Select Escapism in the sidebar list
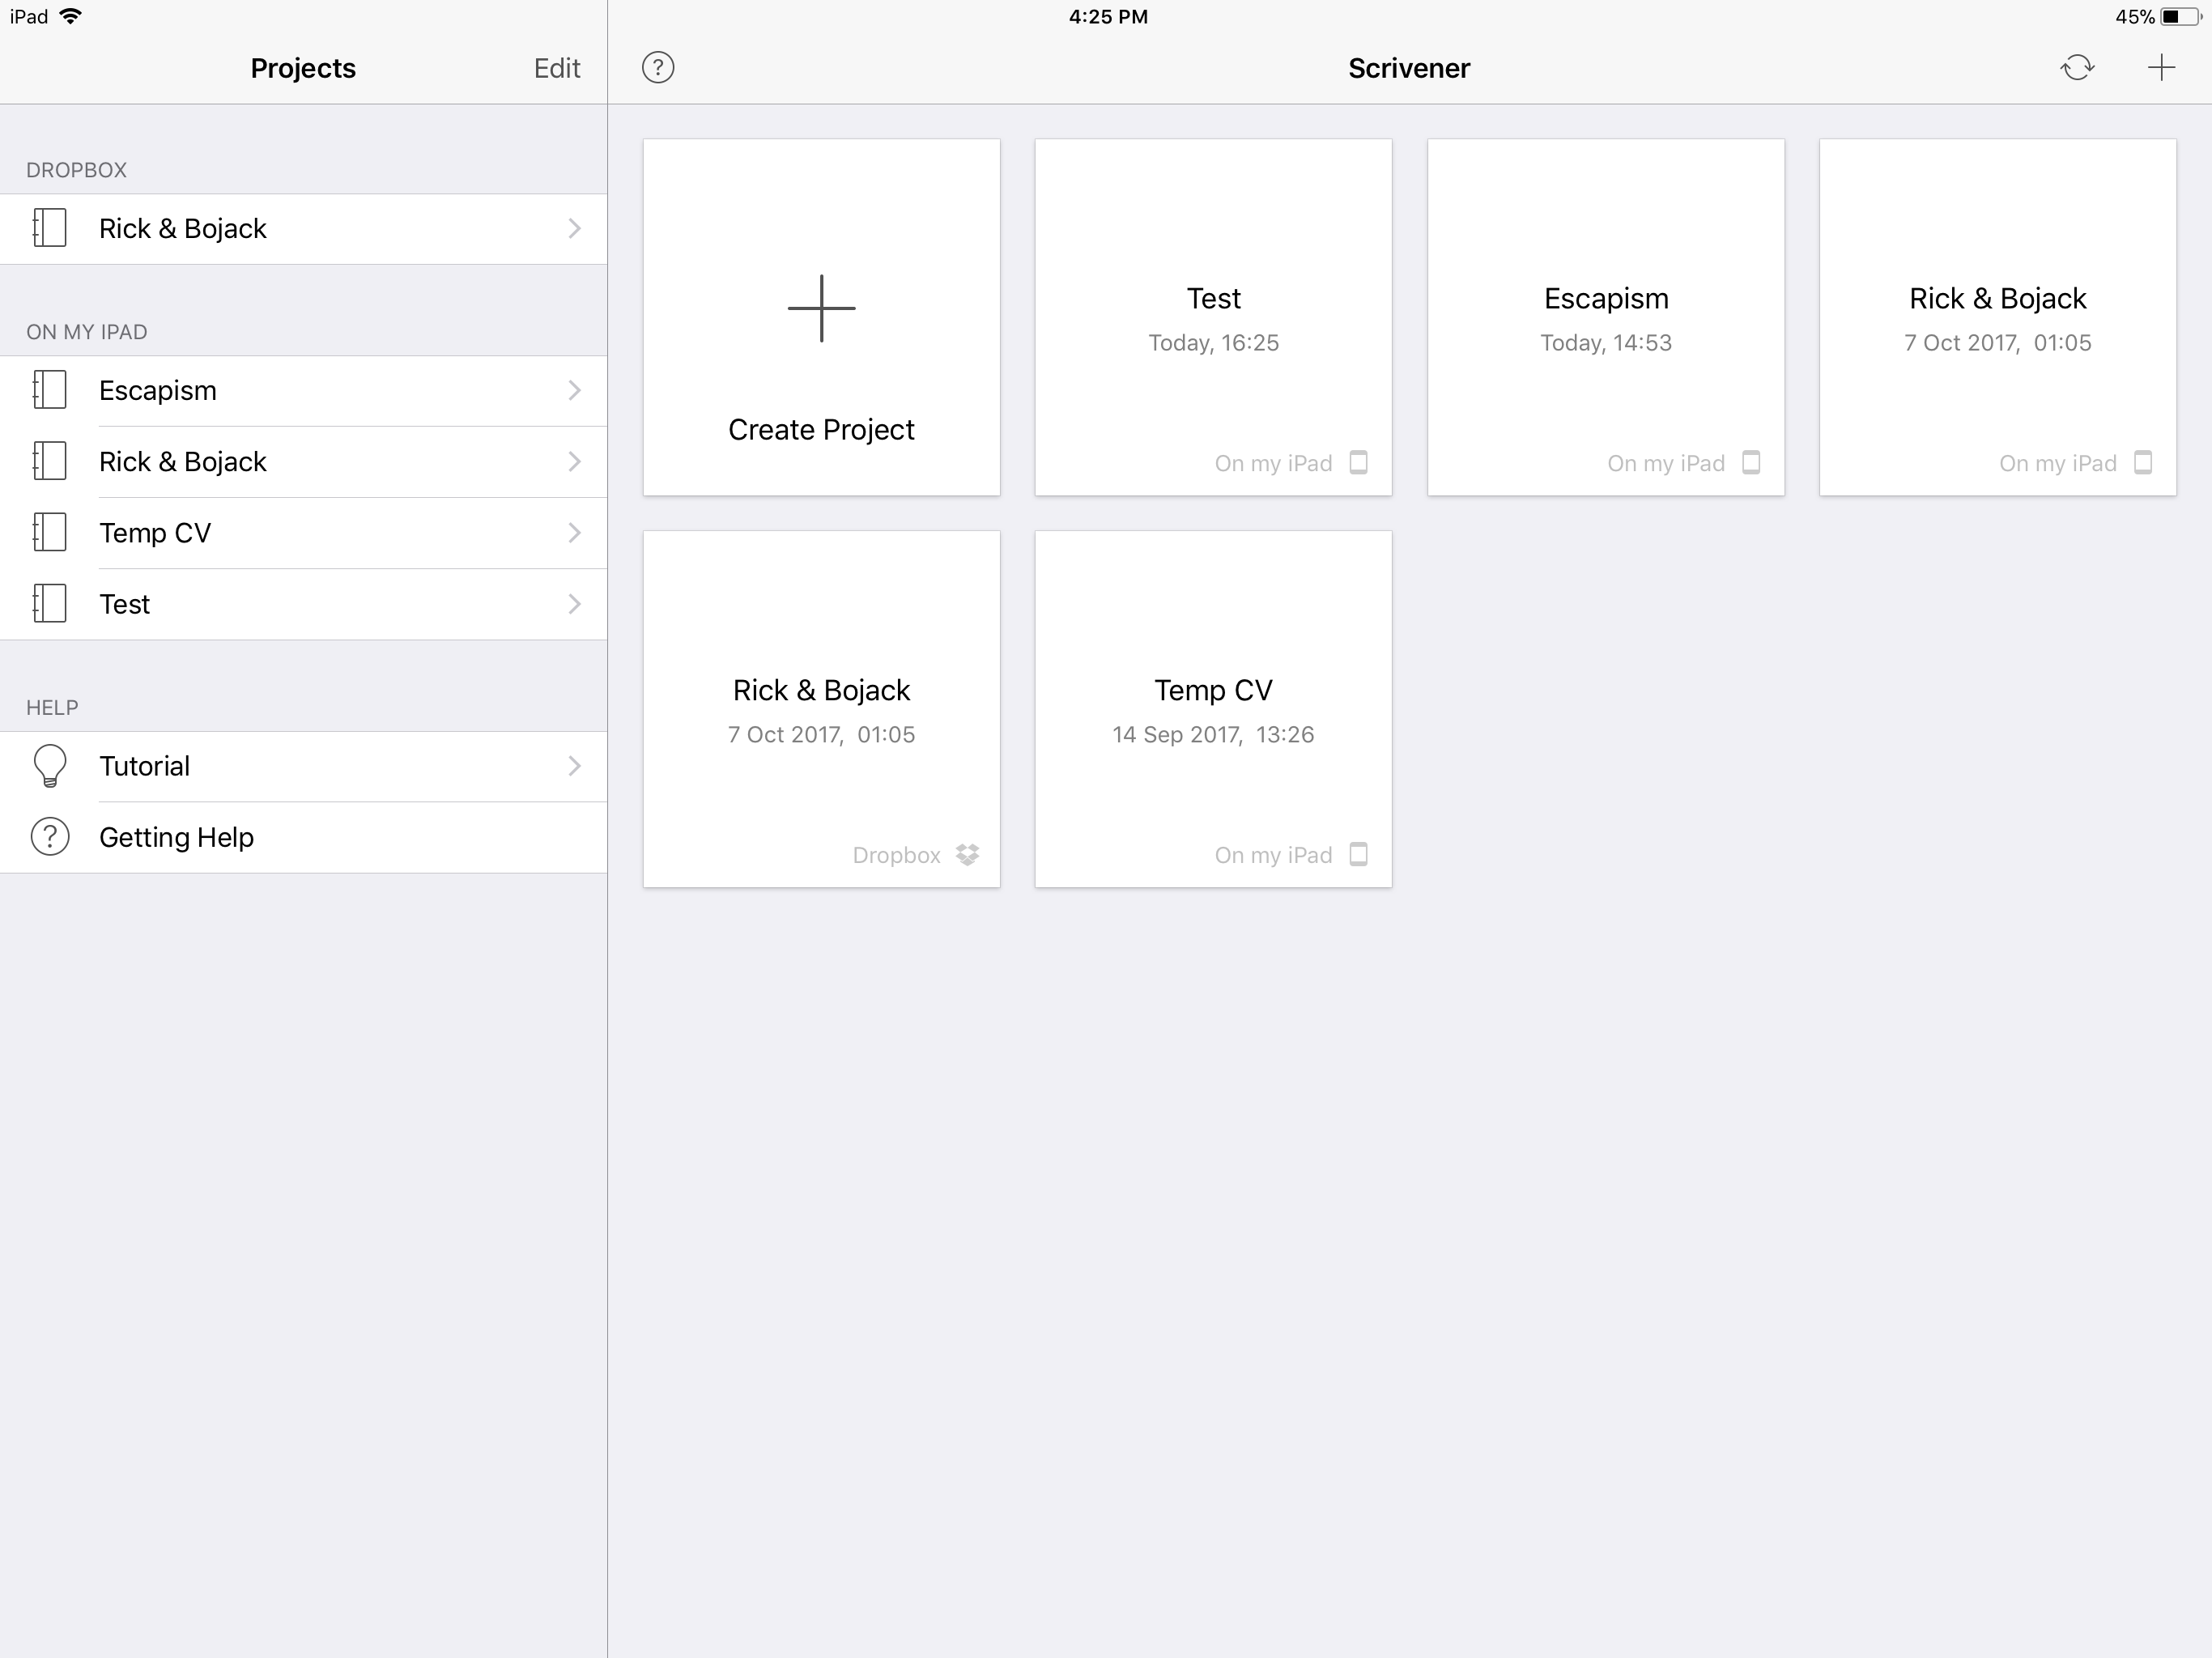 pyautogui.click(x=303, y=390)
